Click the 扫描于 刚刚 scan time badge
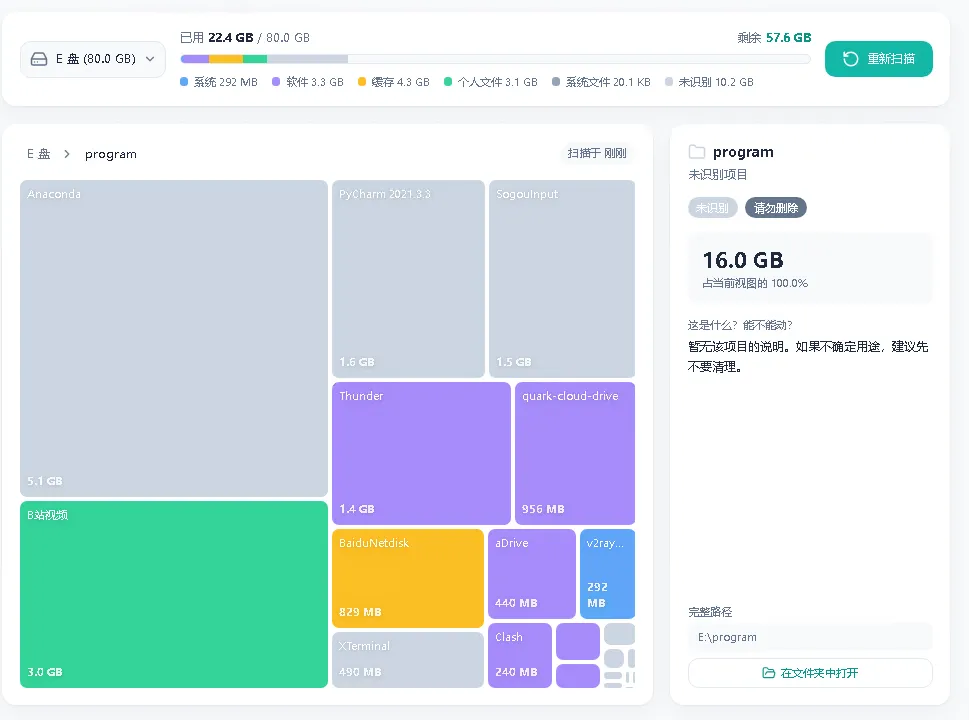Viewport: 969px width, 720px height. point(597,153)
